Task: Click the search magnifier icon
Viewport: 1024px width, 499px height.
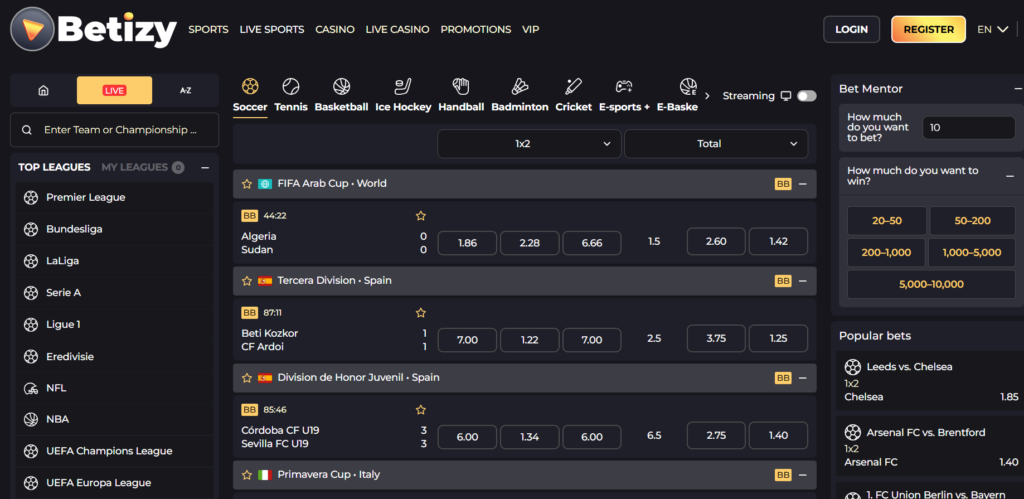Action: click(27, 130)
